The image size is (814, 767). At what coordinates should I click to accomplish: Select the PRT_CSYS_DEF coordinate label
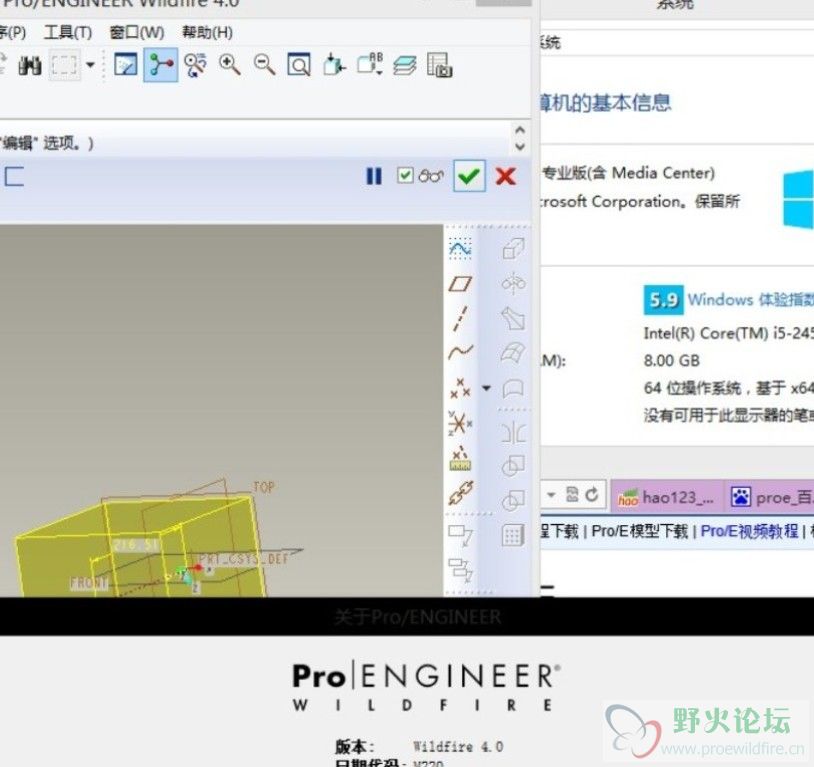(x=243, y=559)
